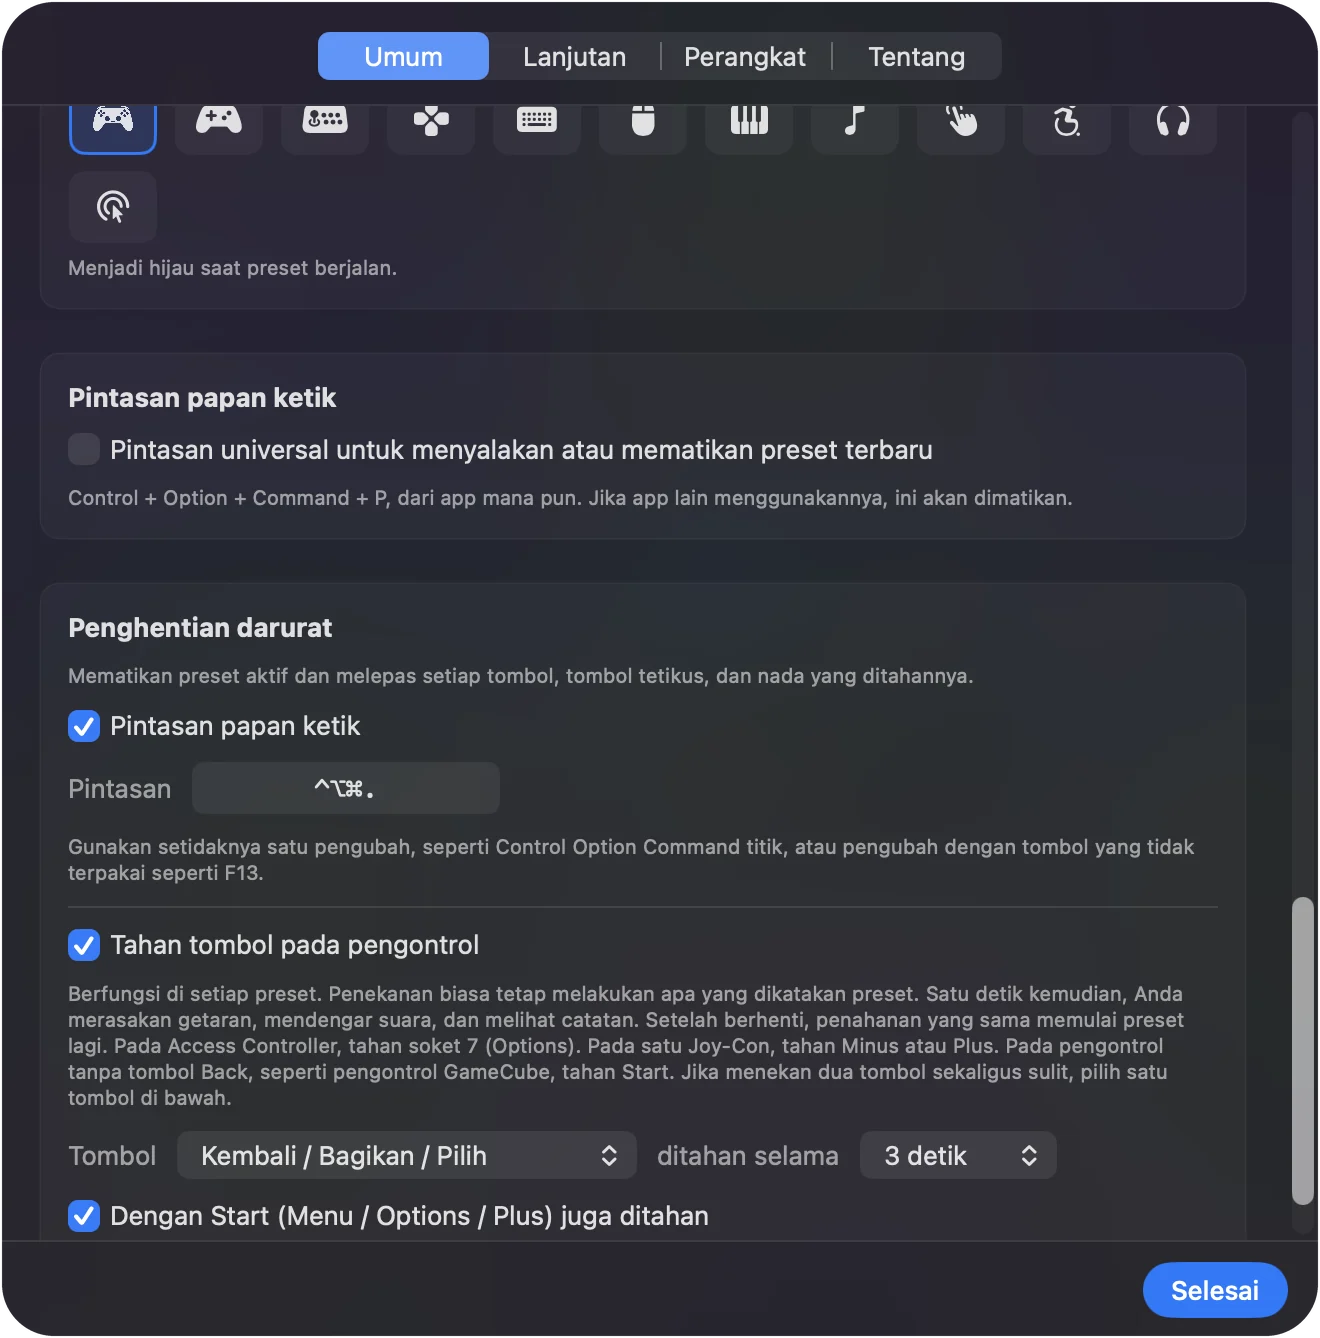
Task: Click the 'ditahan selama' label
Action: point(748,1156)
